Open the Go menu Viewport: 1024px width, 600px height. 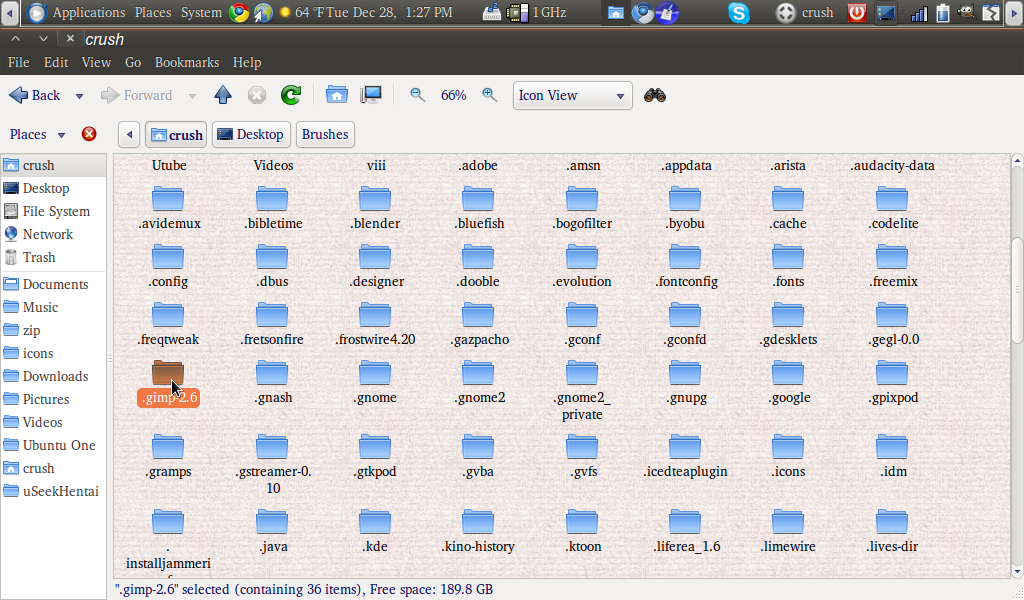(x=133, y=62)
